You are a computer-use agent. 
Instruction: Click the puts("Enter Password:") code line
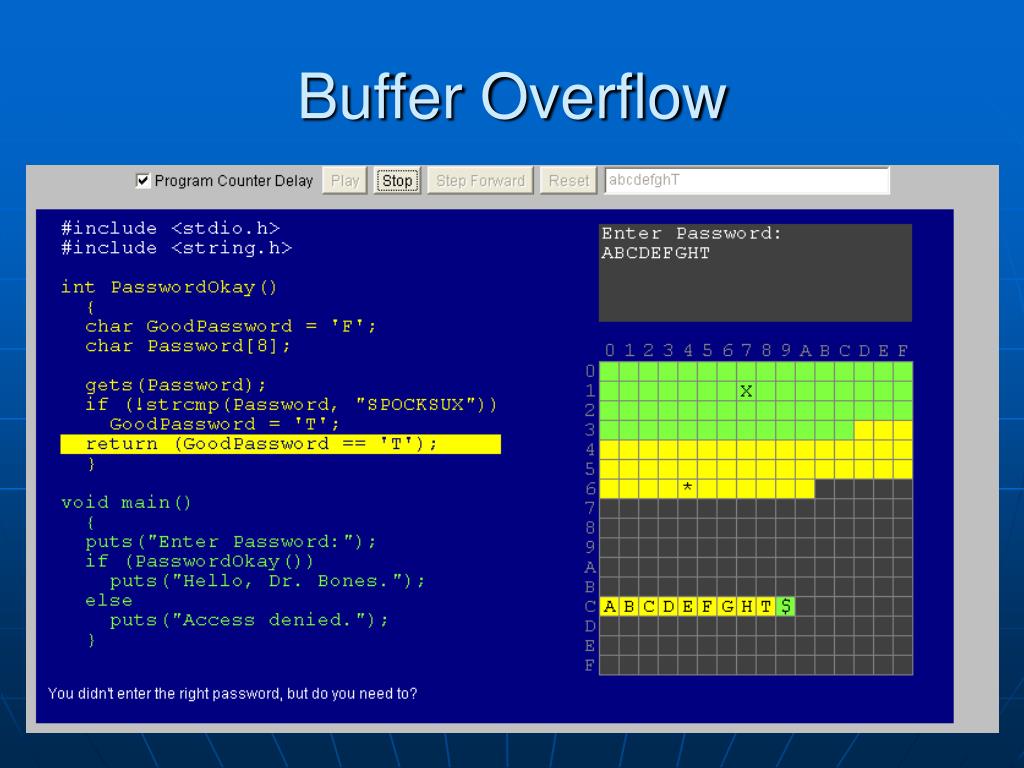click(231, 541)
